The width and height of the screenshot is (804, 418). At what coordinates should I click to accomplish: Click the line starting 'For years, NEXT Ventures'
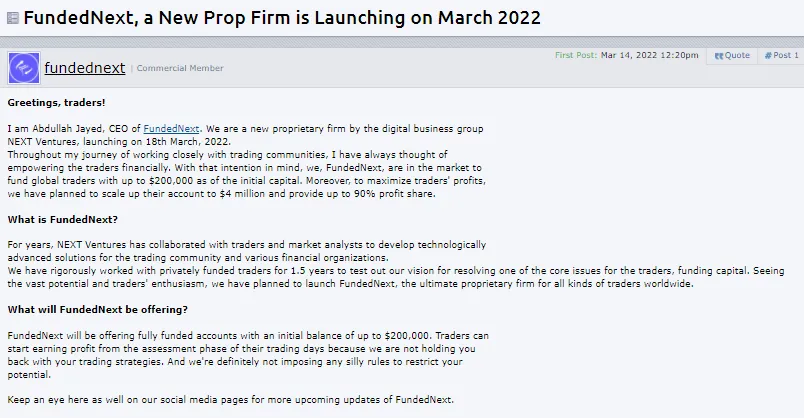click(x=246, y=245)
